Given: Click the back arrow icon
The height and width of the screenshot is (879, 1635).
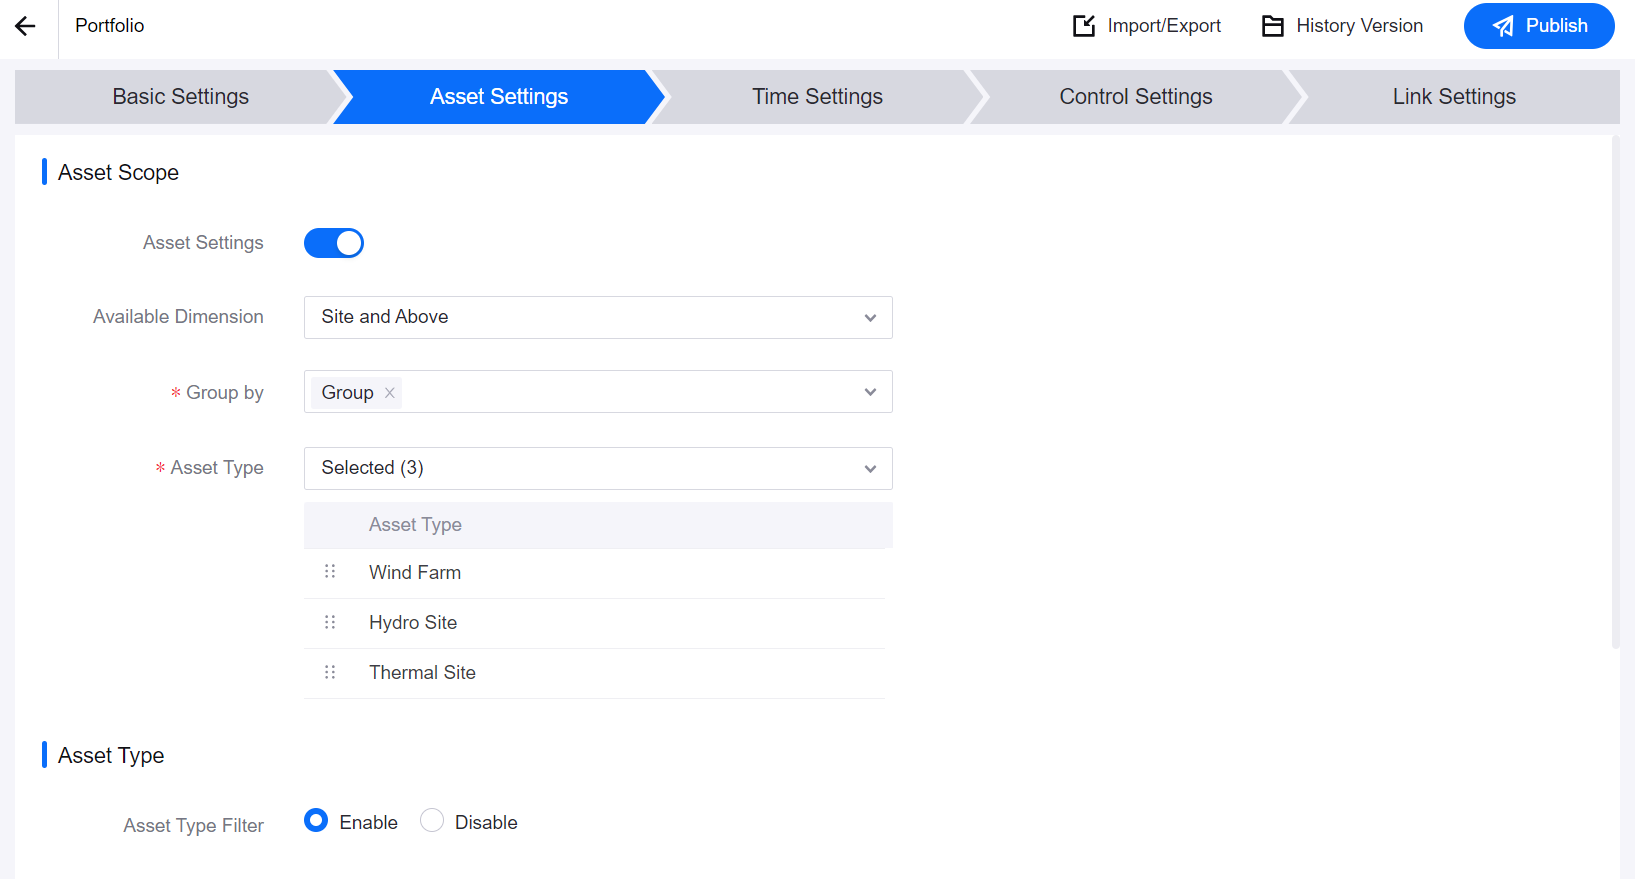Looking at the screenshot, I should point(26,27).
